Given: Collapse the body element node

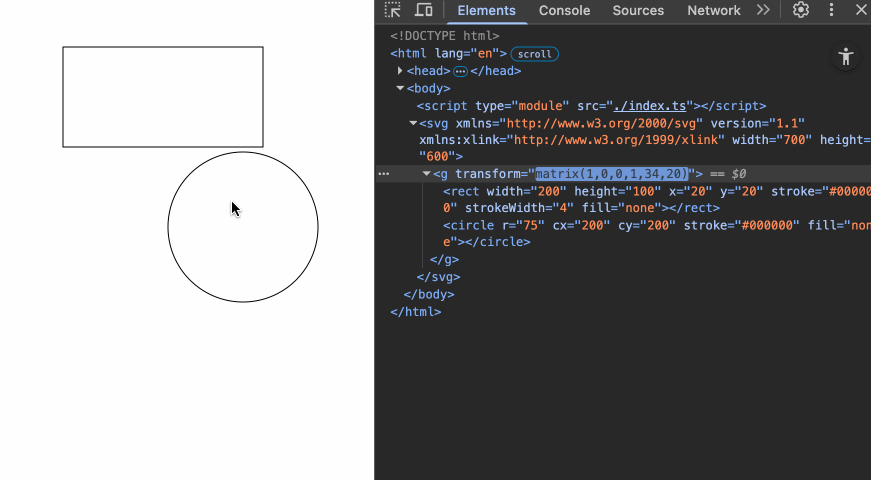Looking at the screenshot, I should tap(400, 88).
